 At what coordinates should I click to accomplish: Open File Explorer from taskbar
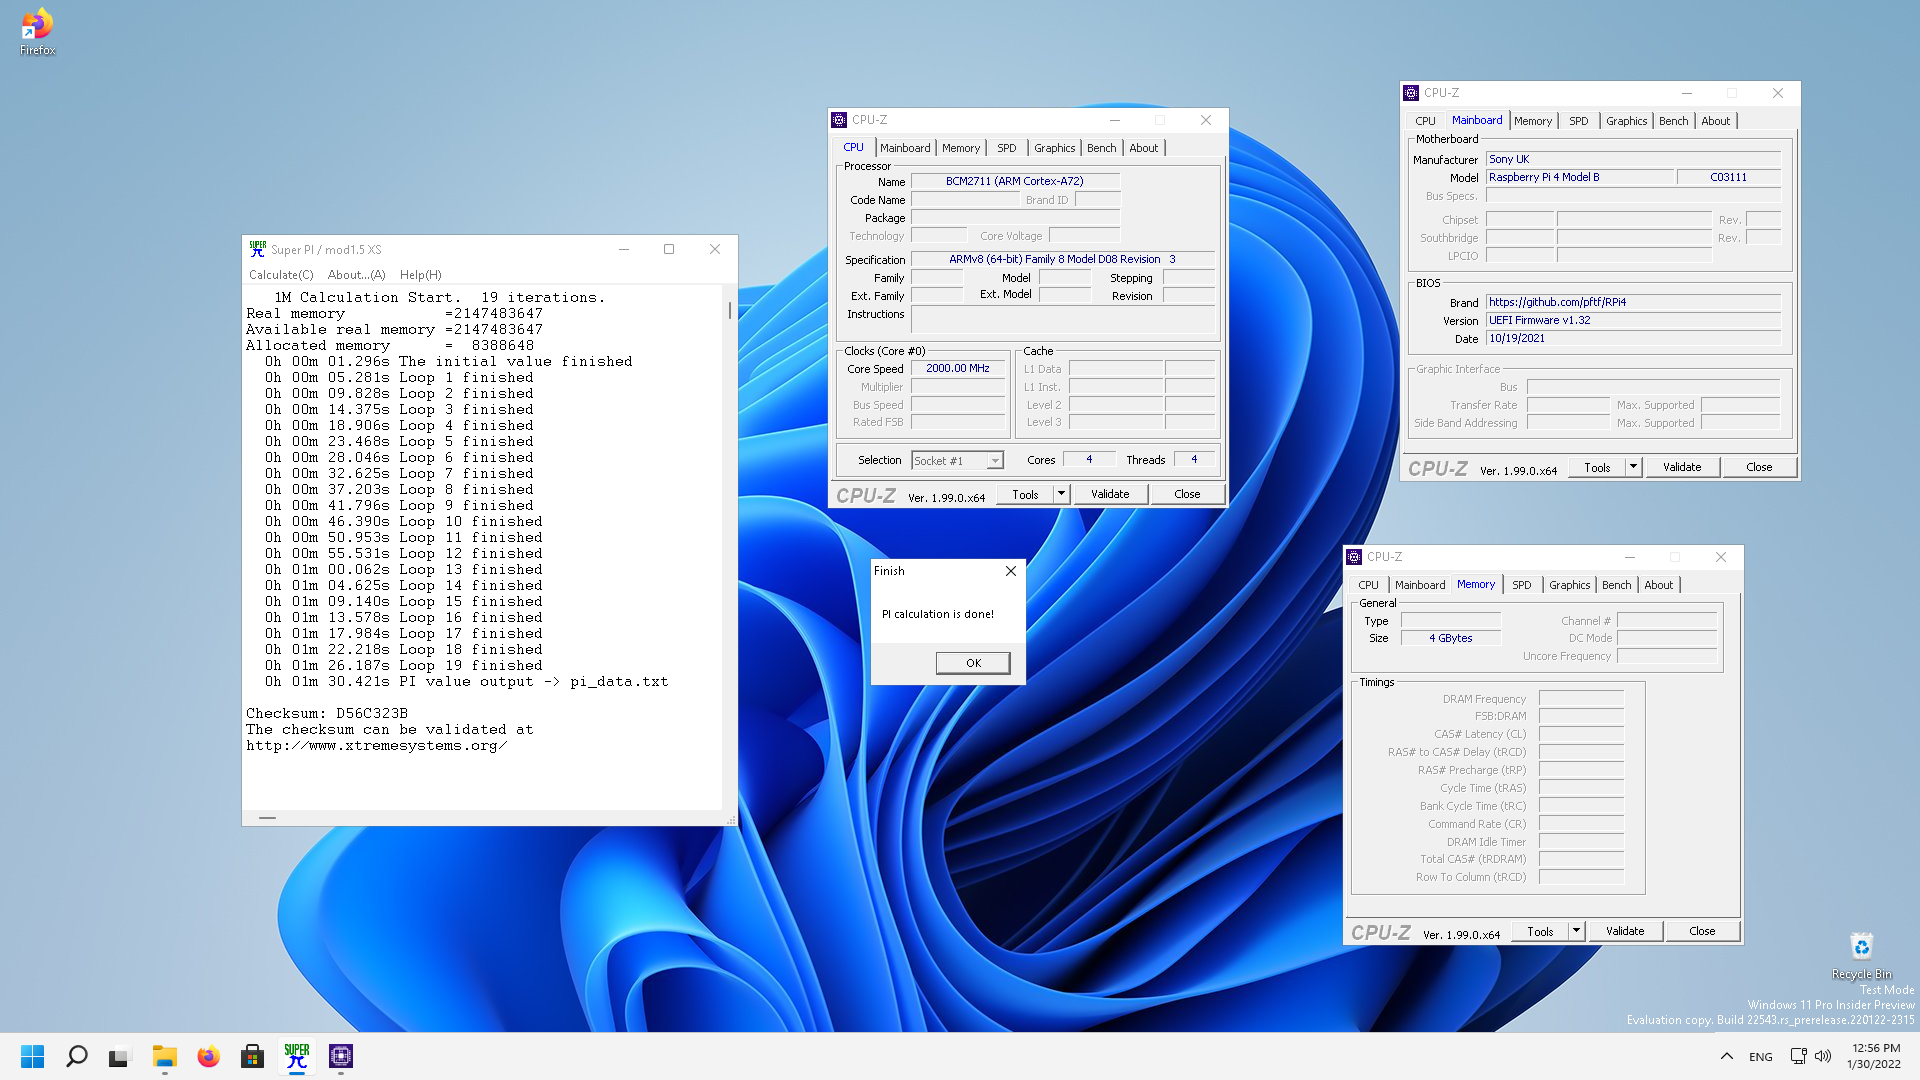tap(164, 1056)
